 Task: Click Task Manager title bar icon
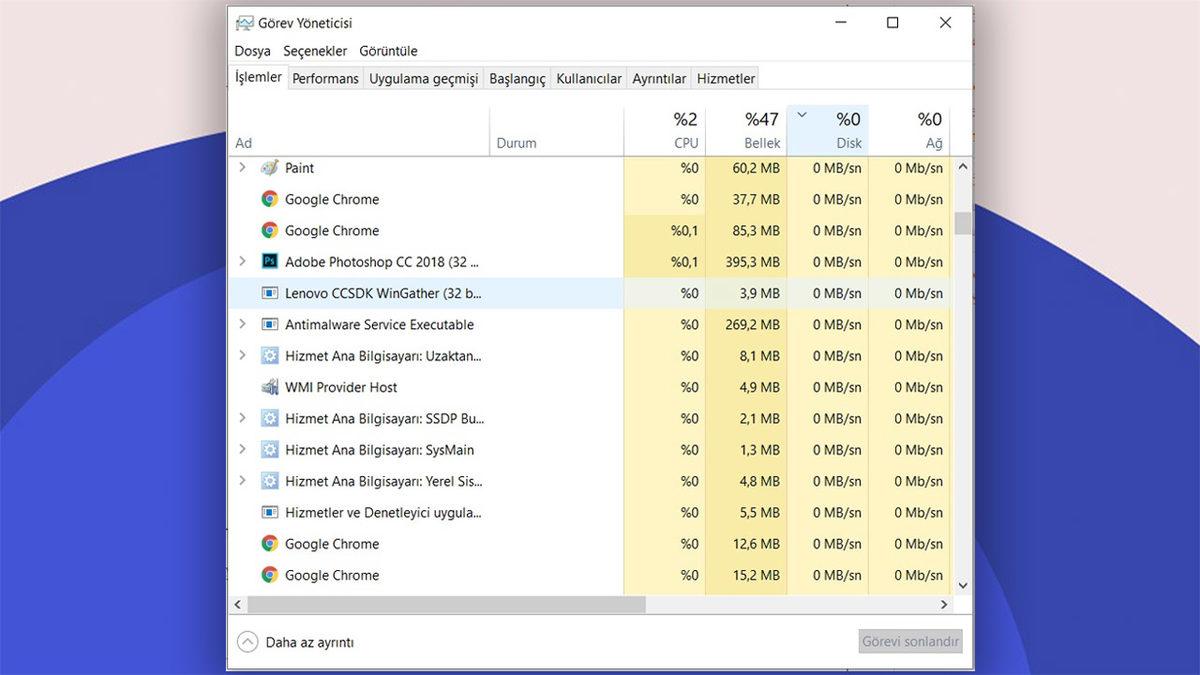244,23
